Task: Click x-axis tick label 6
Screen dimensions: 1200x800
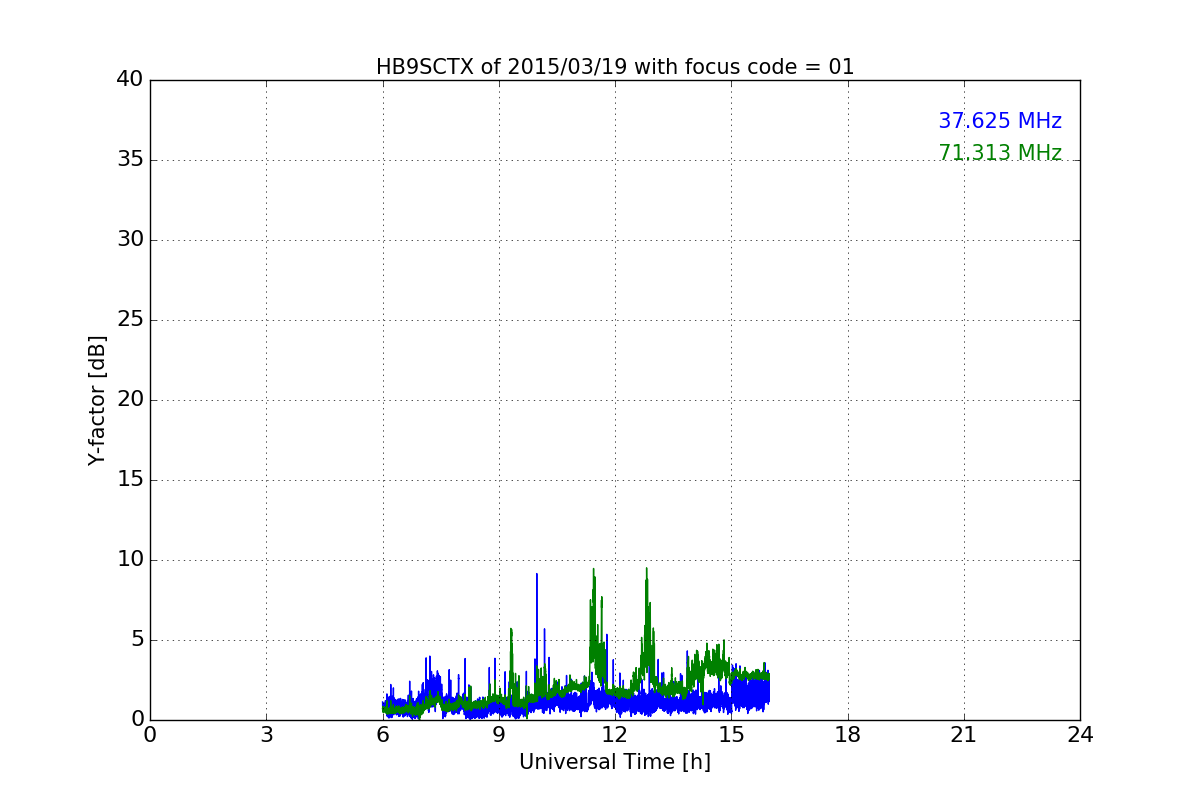Action: (x=383, y=735)
